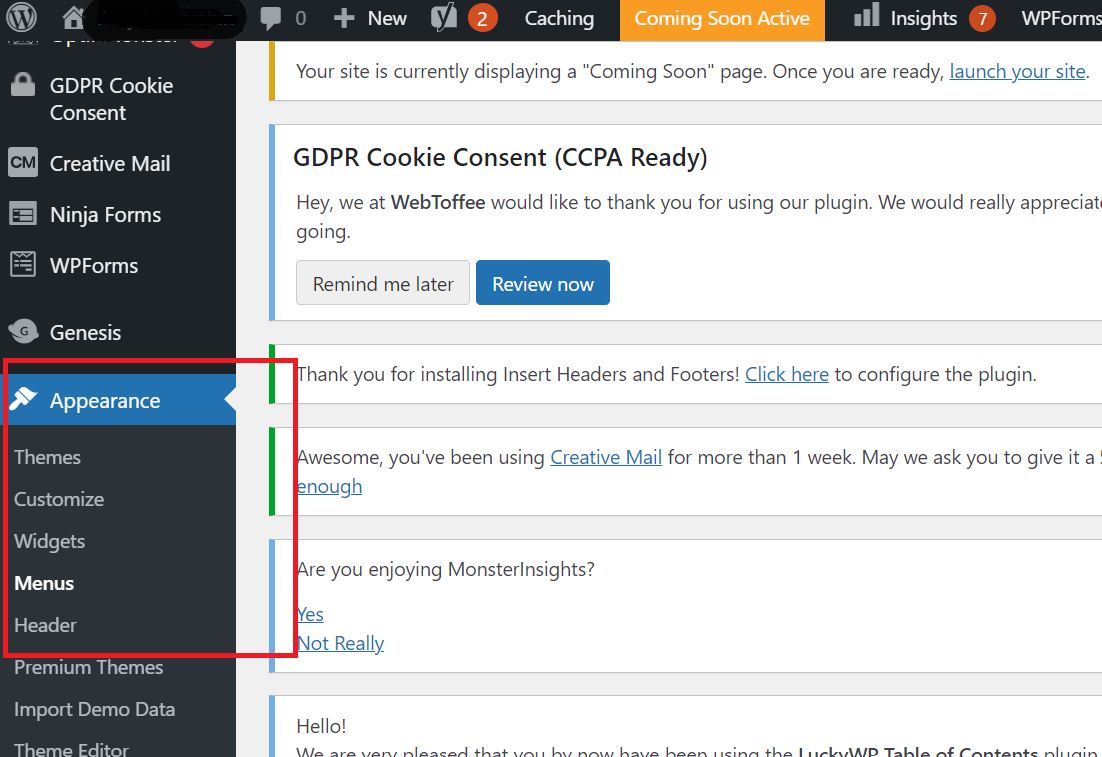Click the Hello! notice text
Screen dimensions: 1102x757
pyautogui.click(x=321, y=726)
